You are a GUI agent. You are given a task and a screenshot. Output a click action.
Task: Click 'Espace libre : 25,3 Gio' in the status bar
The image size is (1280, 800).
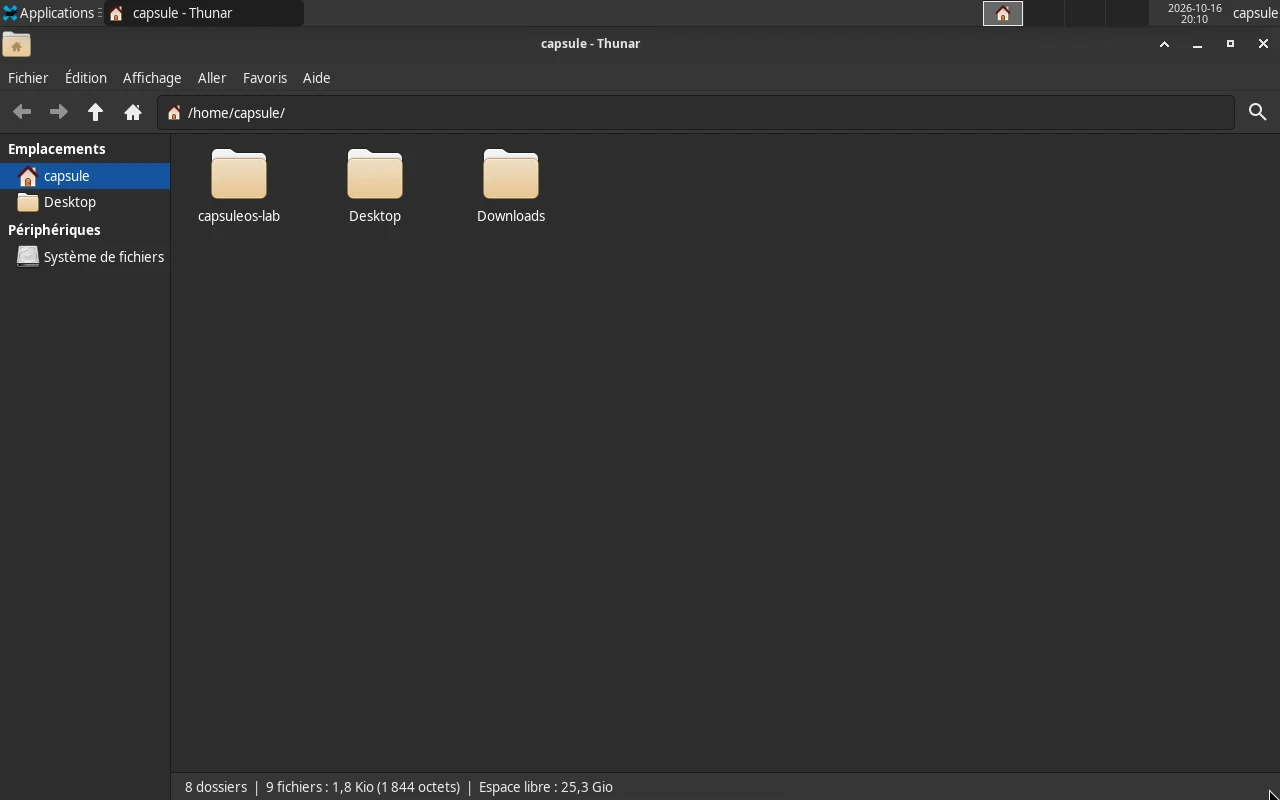[546, 787]
